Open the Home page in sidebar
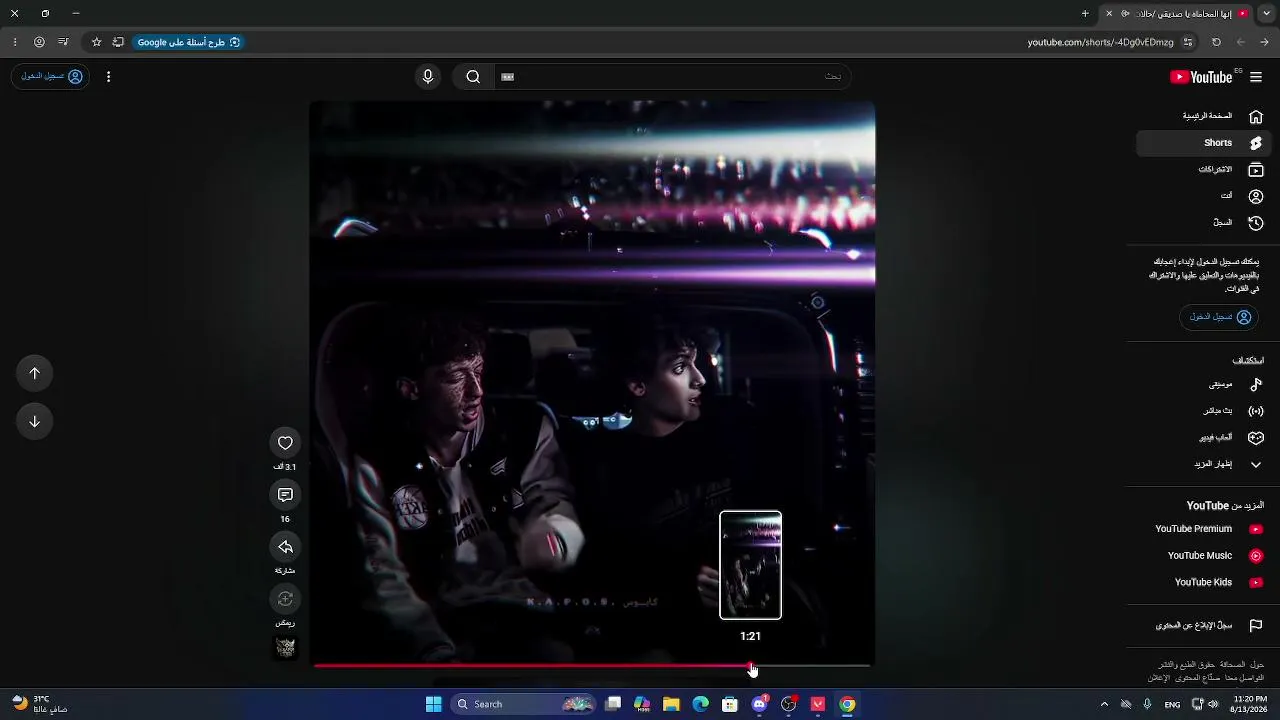Screen dimensions: 1280x720 coord(1204,116)
